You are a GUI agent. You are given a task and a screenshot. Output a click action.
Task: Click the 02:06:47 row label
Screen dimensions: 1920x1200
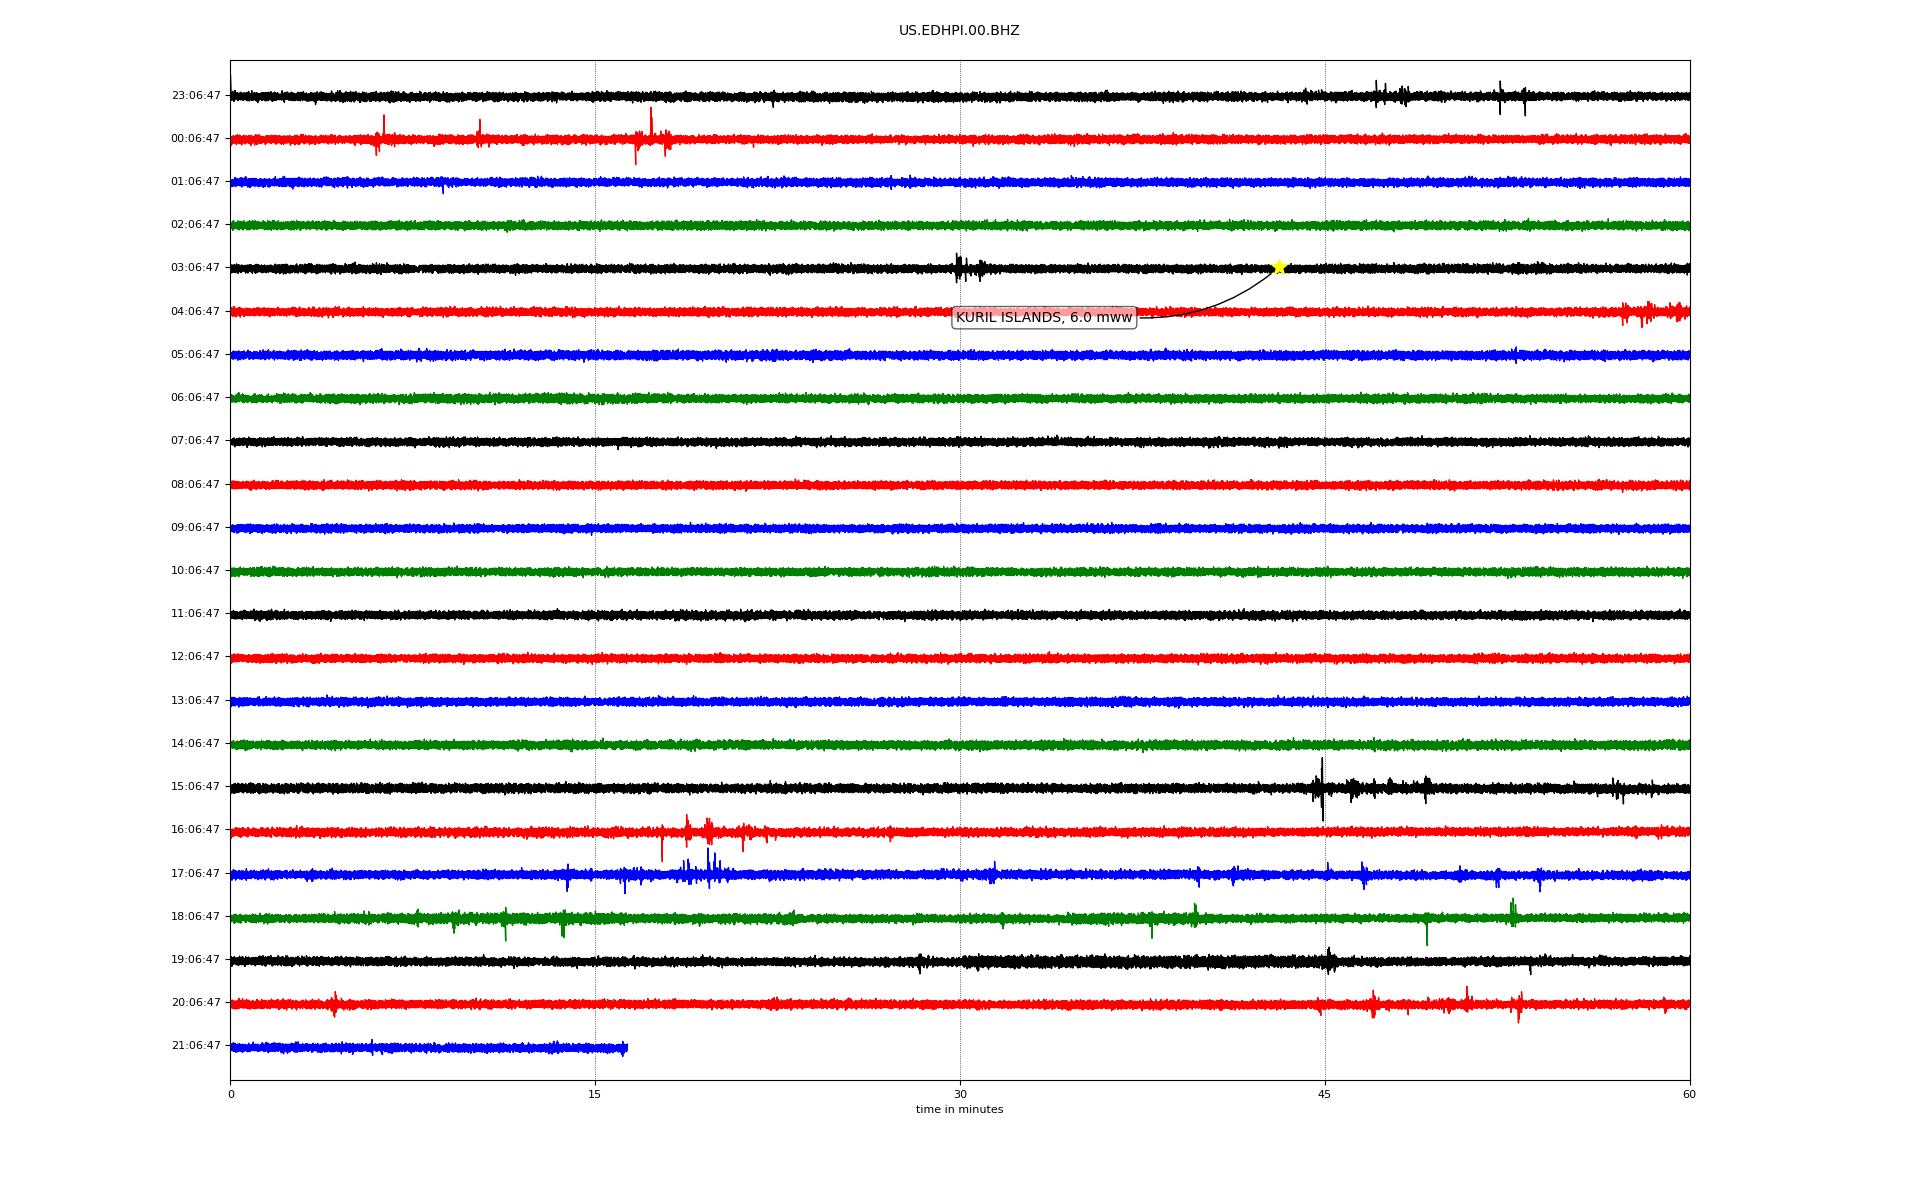[196, 225]
